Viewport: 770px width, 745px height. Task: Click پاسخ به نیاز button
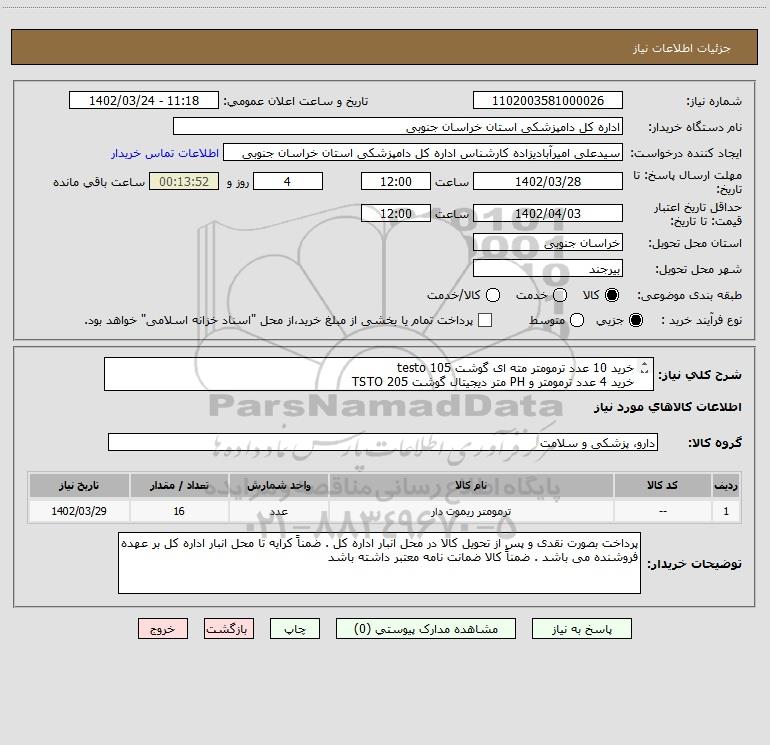[x=582, y=629]
